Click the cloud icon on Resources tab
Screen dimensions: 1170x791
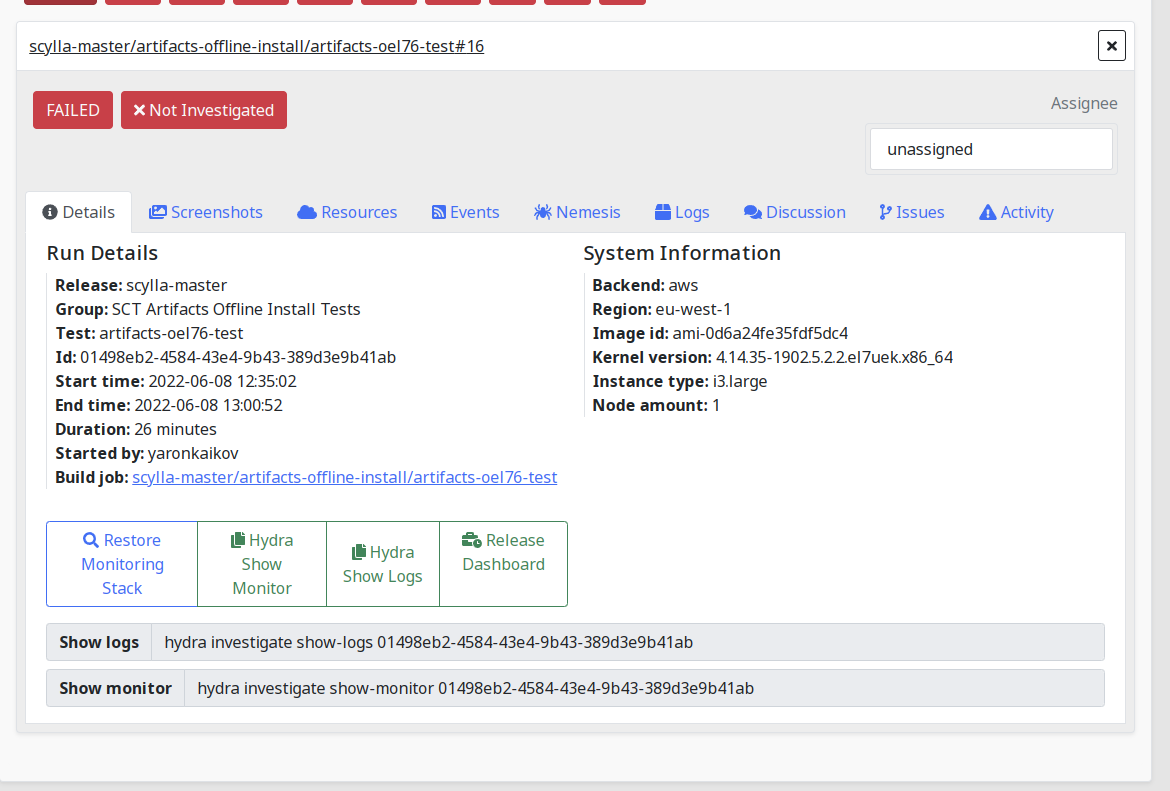tap(307, 212)
